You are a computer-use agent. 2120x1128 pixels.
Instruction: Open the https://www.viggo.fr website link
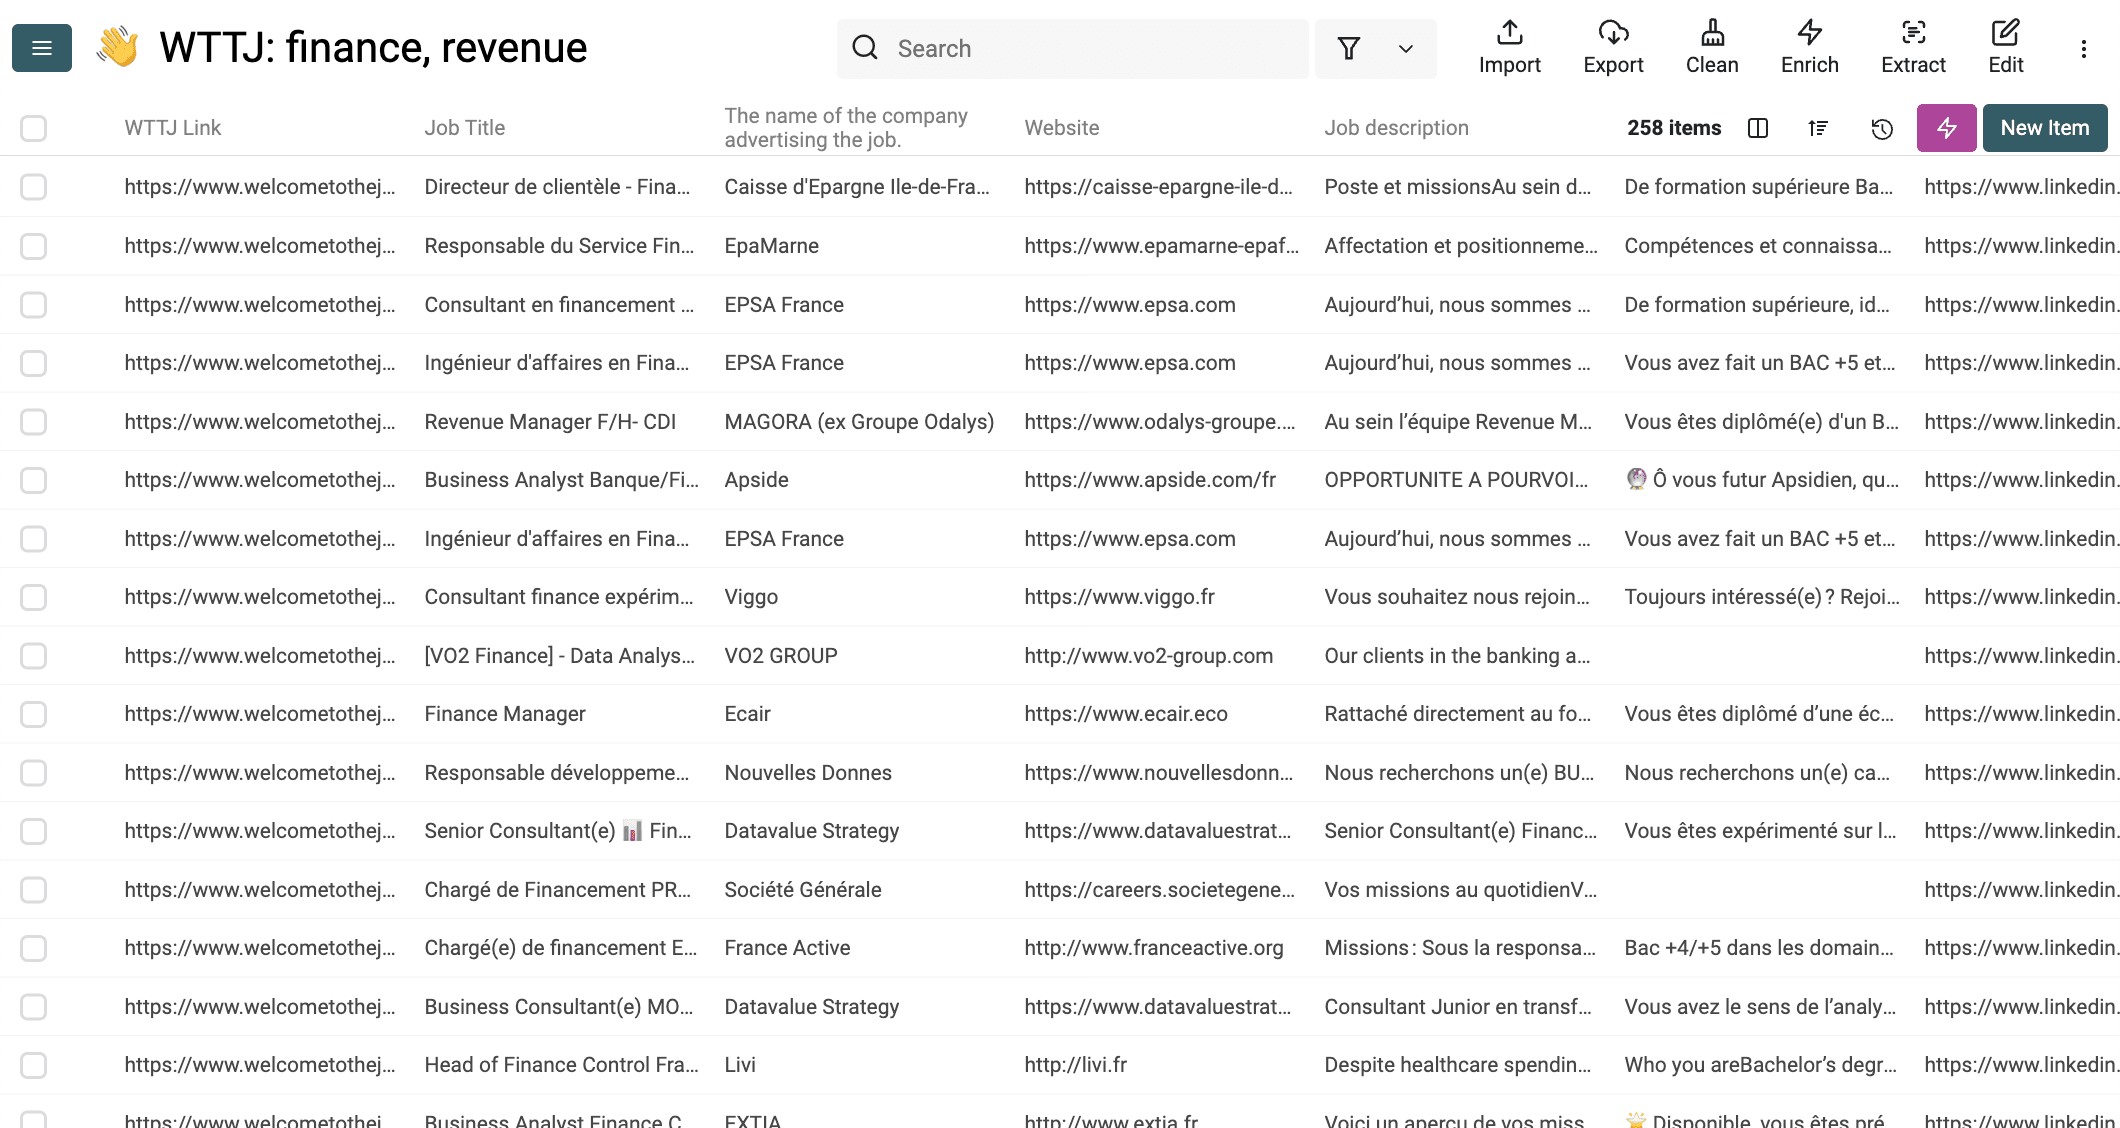coord(1119,597)
